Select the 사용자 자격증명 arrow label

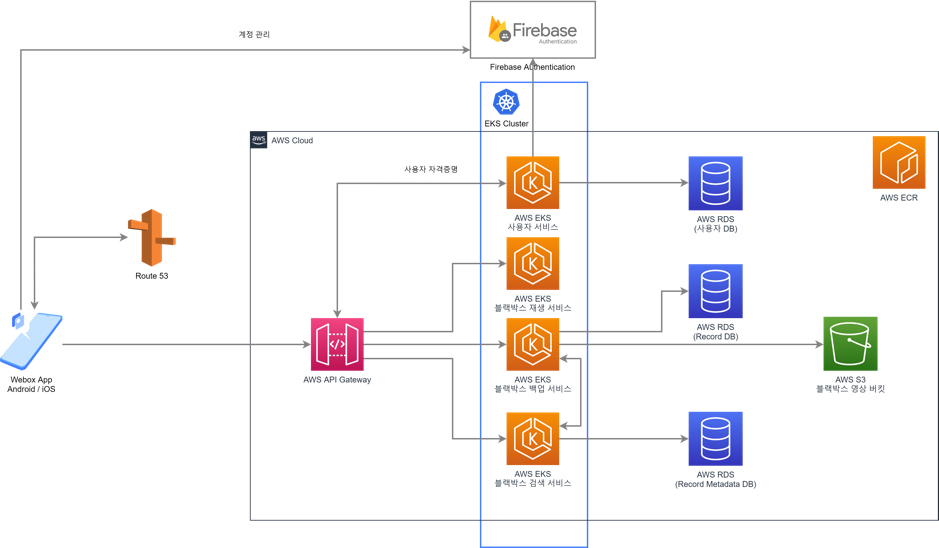point(430,169)
